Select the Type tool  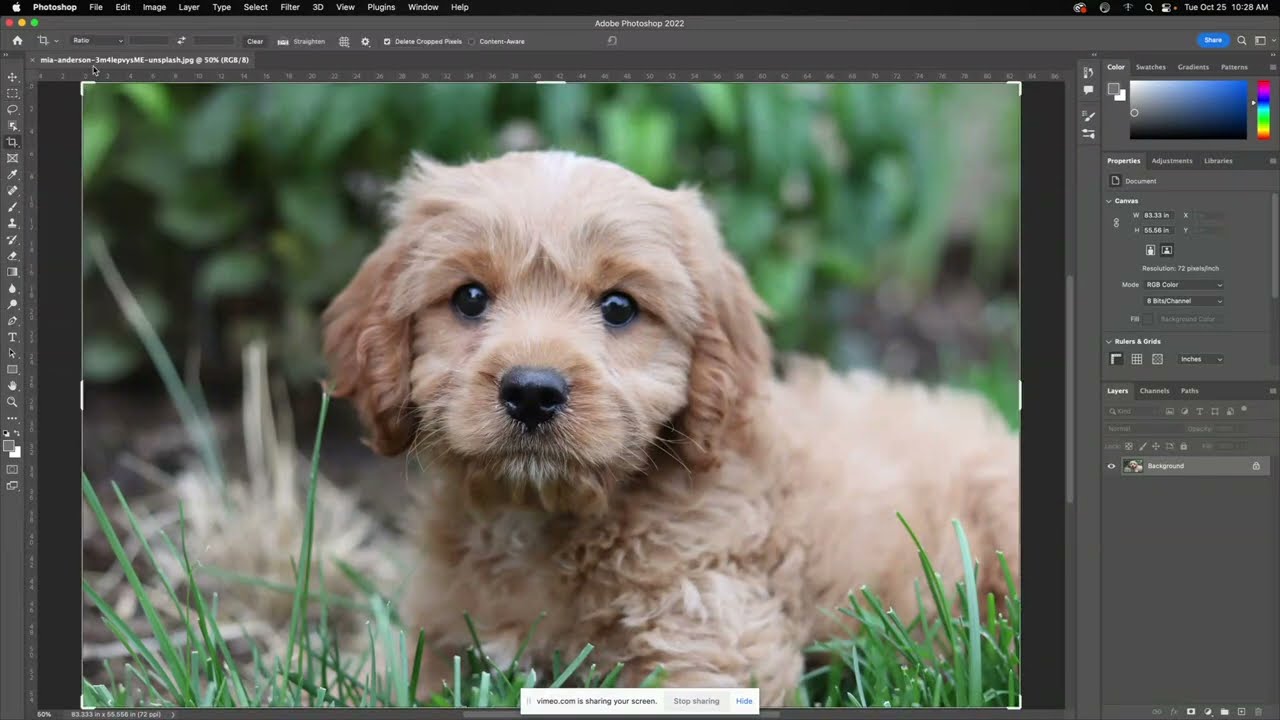pos(13,337)
